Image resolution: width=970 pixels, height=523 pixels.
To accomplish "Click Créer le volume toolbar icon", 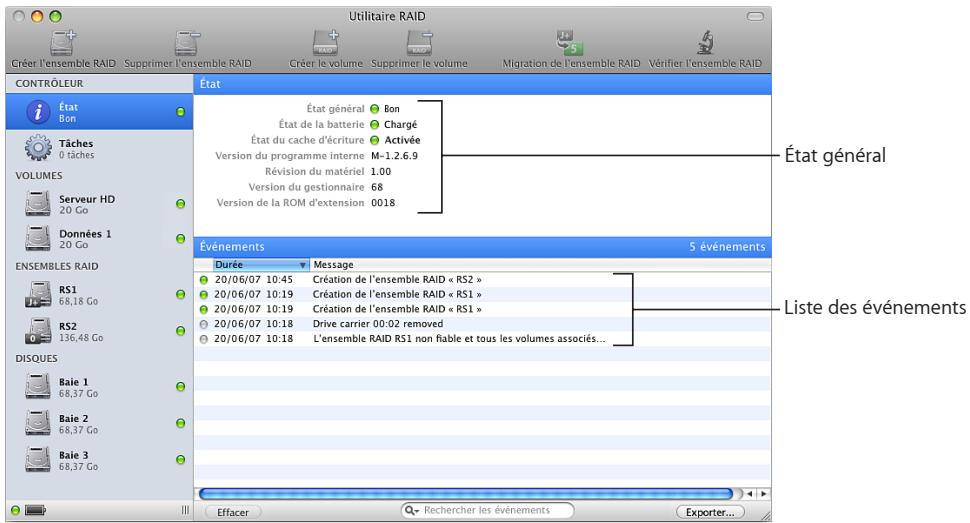I will (326, 43).
